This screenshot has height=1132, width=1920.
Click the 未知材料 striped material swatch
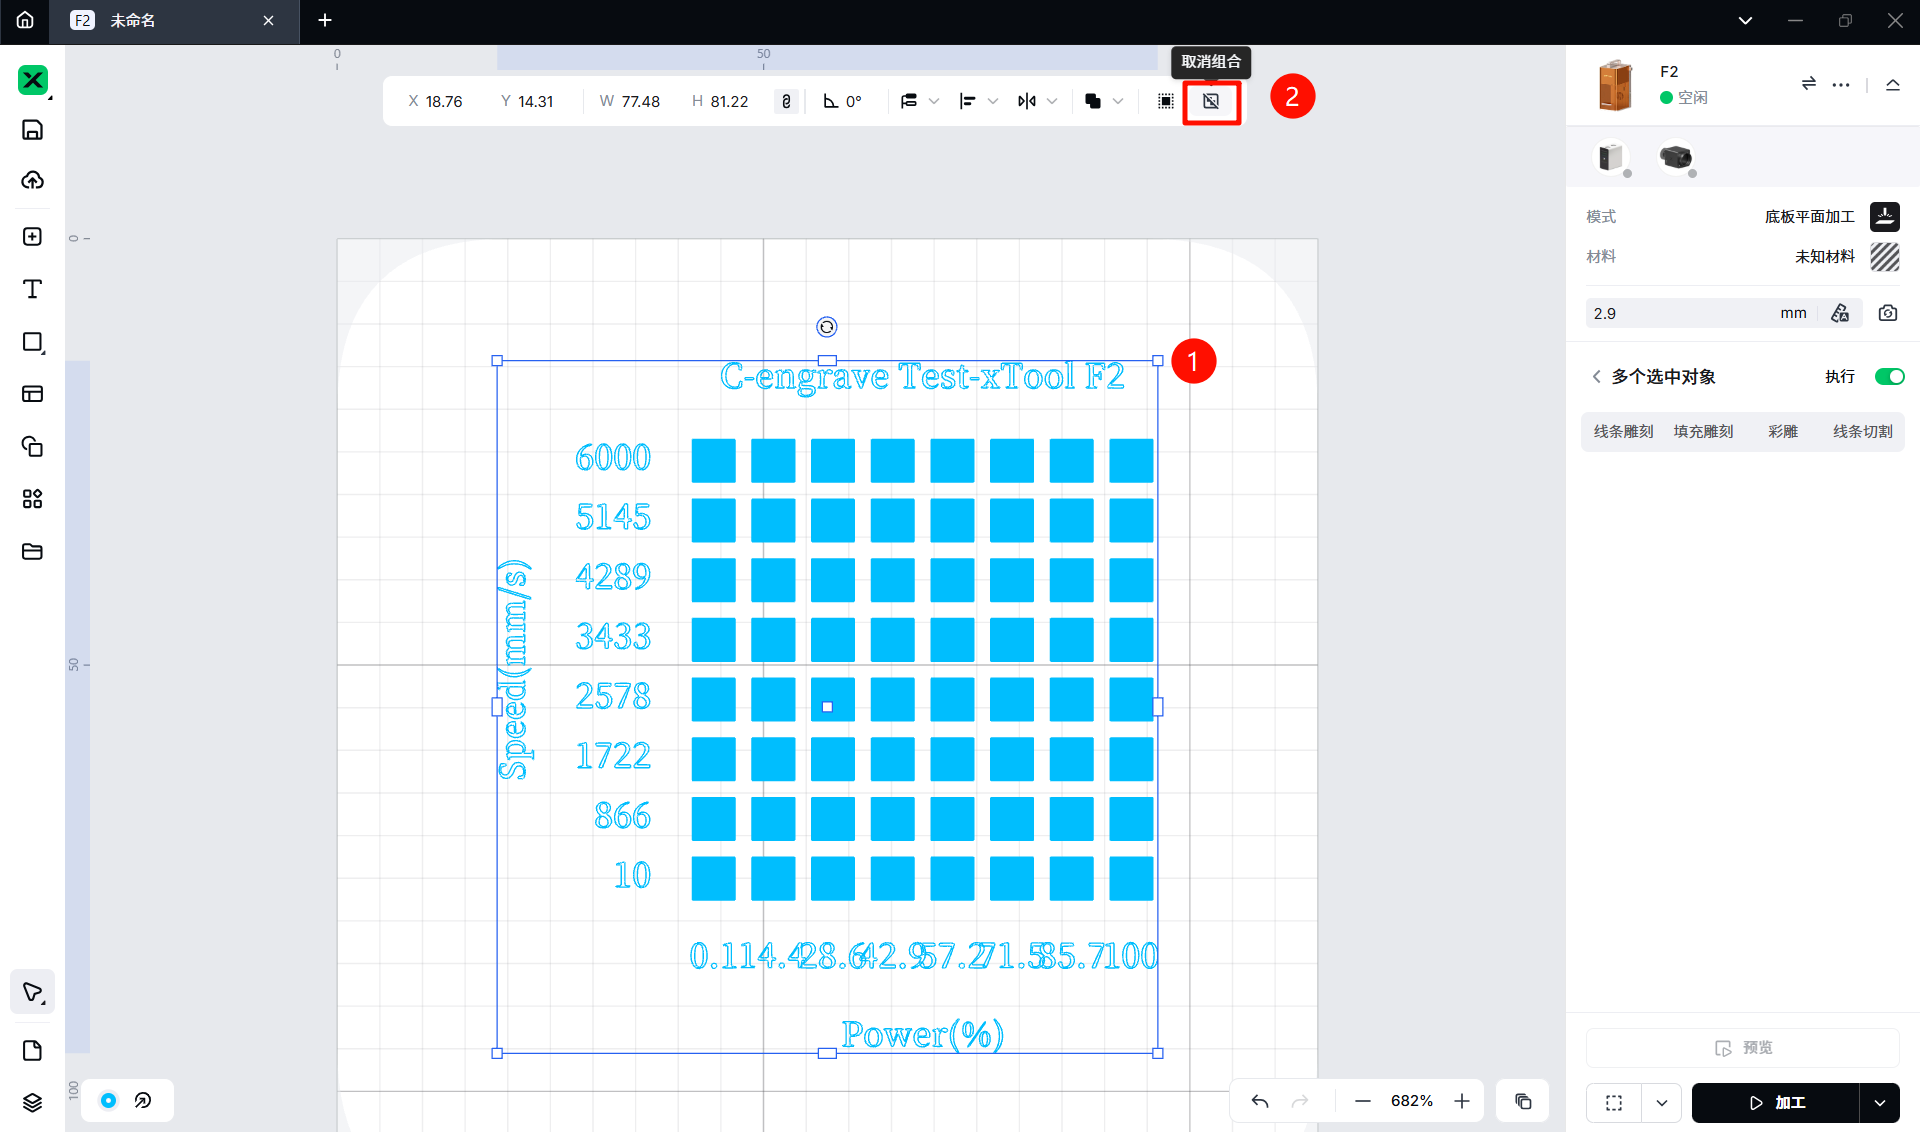1884,257
